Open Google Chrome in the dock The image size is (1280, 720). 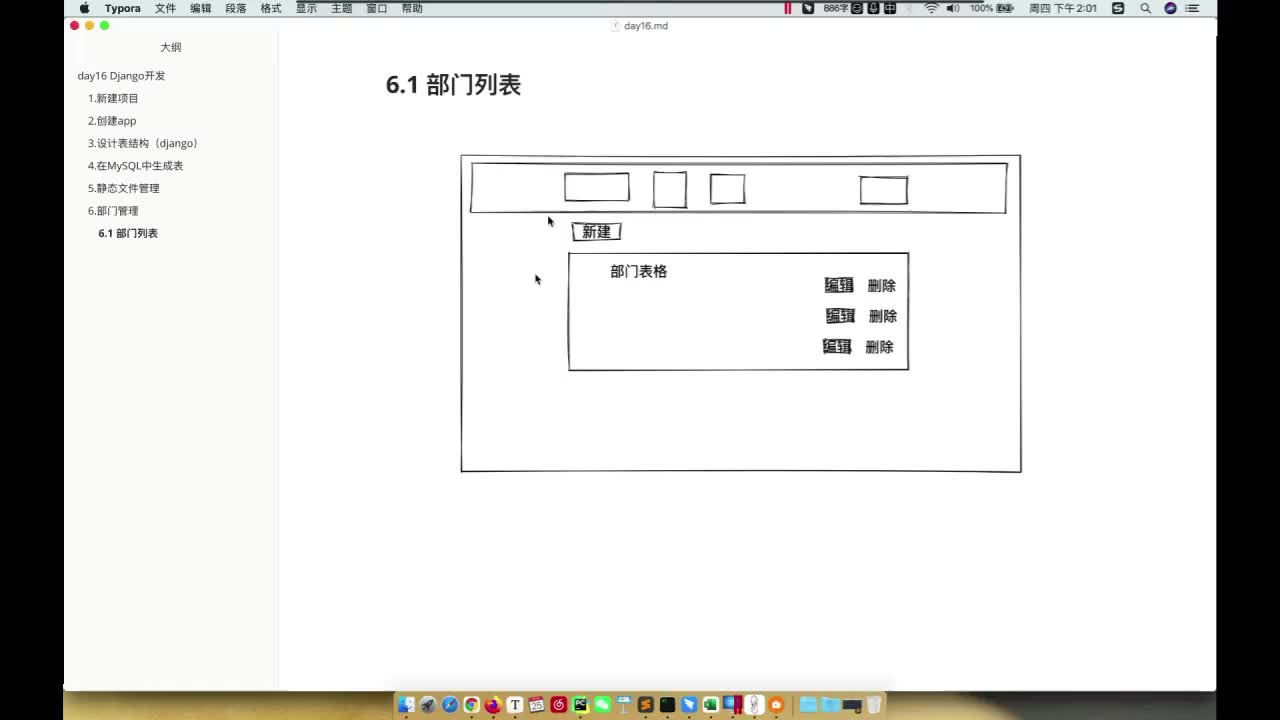(x=471, y=705)
